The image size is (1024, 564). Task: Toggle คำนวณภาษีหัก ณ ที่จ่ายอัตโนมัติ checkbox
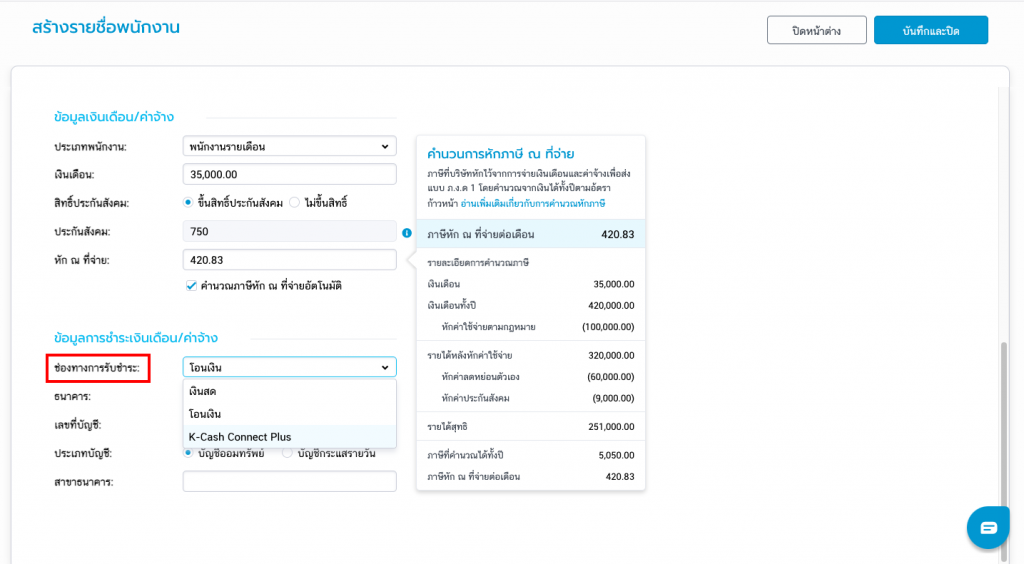point(191,286)
